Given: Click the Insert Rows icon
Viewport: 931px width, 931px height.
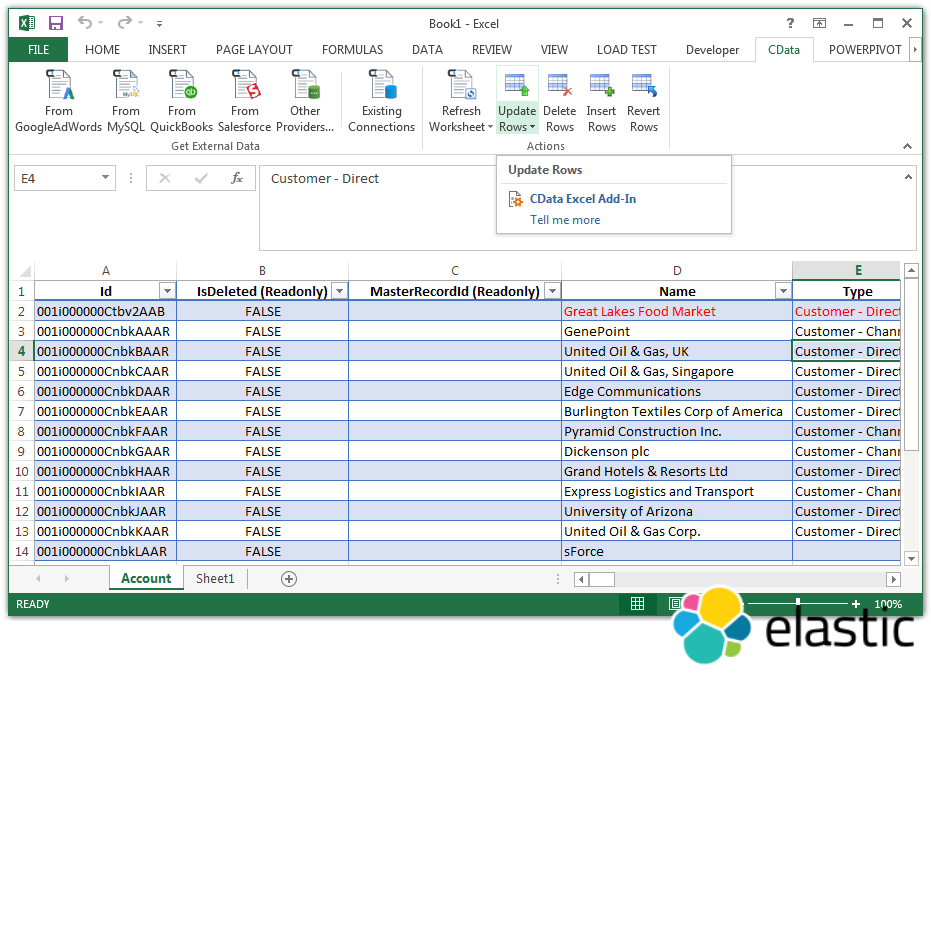Looking at the screenshot, I should (x=601, y=84).
